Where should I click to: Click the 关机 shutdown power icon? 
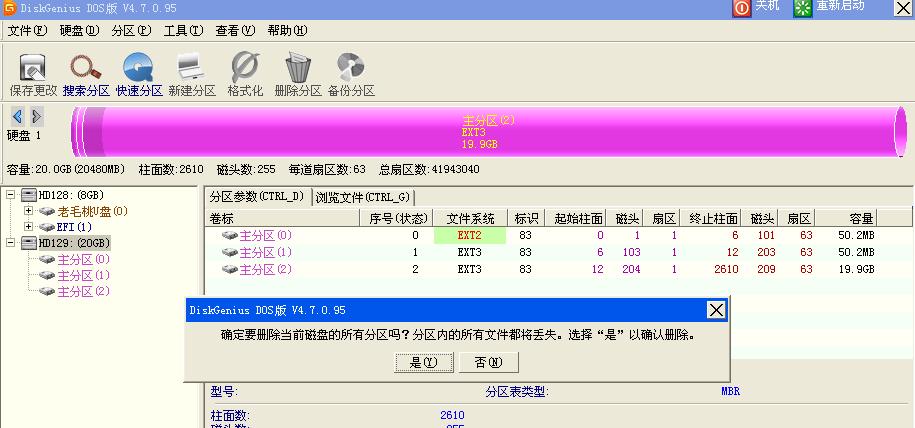(742, 8)
